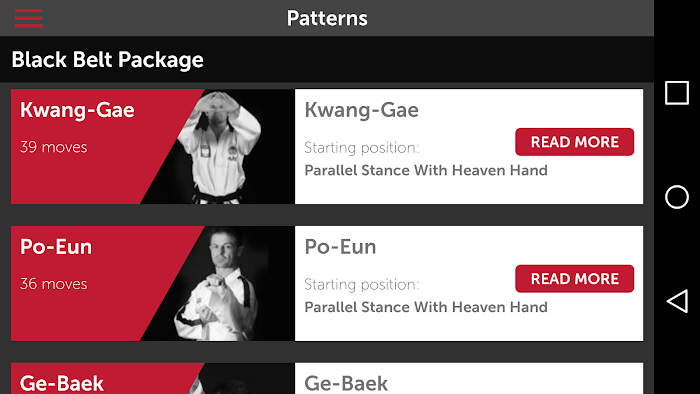The image size is (700, 394).
Task: Tap Kwang-Gae's Parallel Stance With Heaven Hand text
Action: tap(426, 170)
